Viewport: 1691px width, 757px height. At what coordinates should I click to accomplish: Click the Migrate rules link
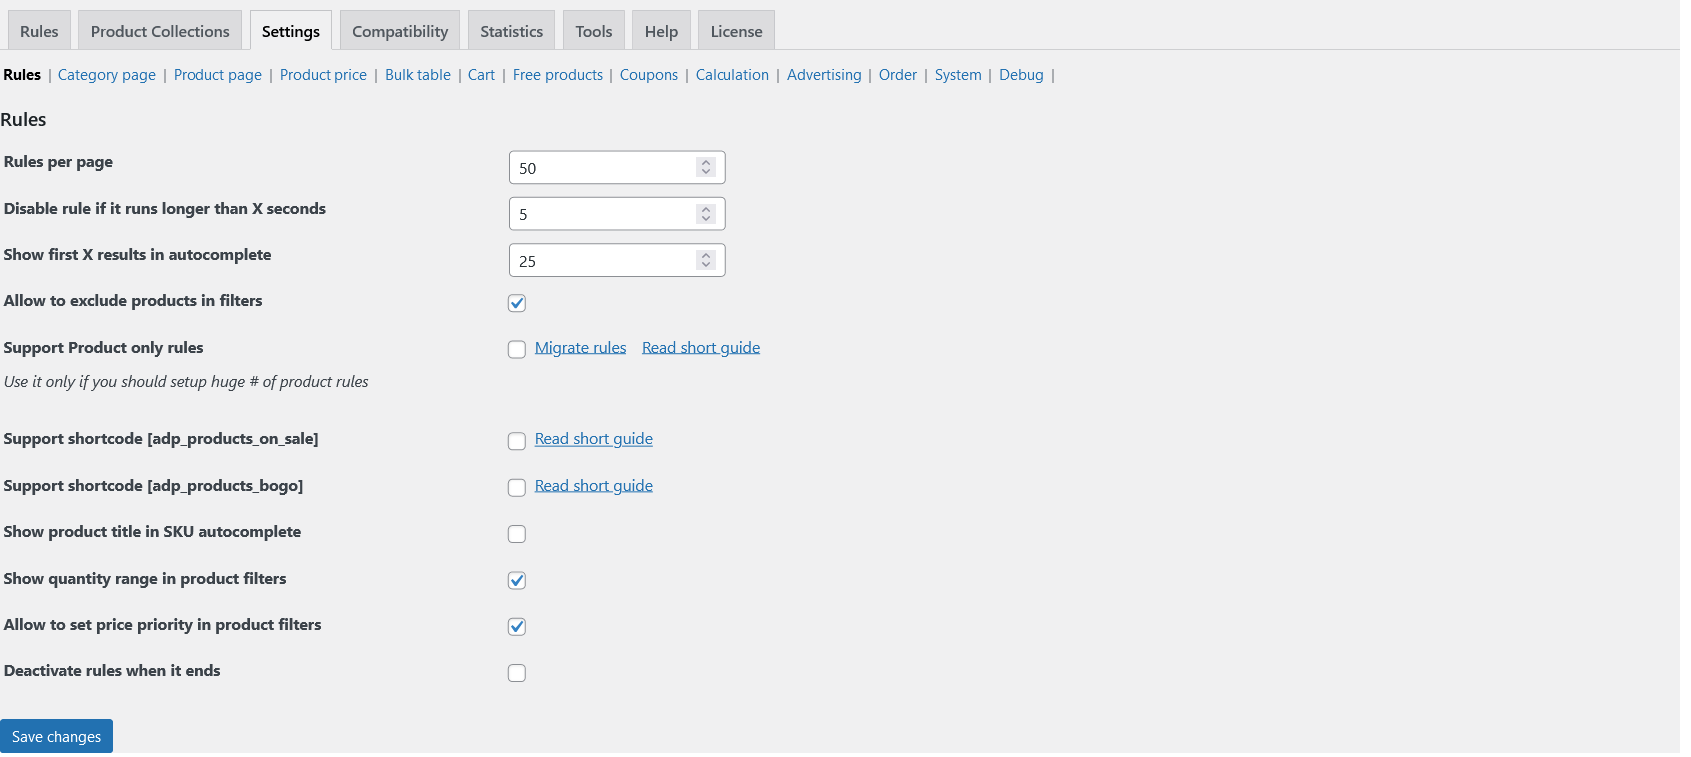pyautogui.click(x=580, y=348)
